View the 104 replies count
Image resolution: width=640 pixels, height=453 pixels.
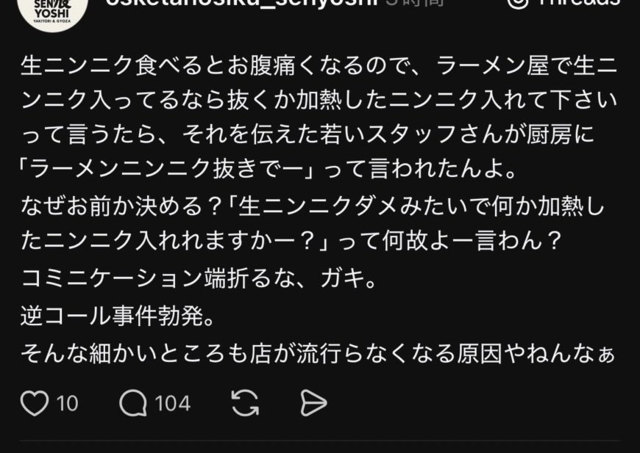tap(173, 404)
